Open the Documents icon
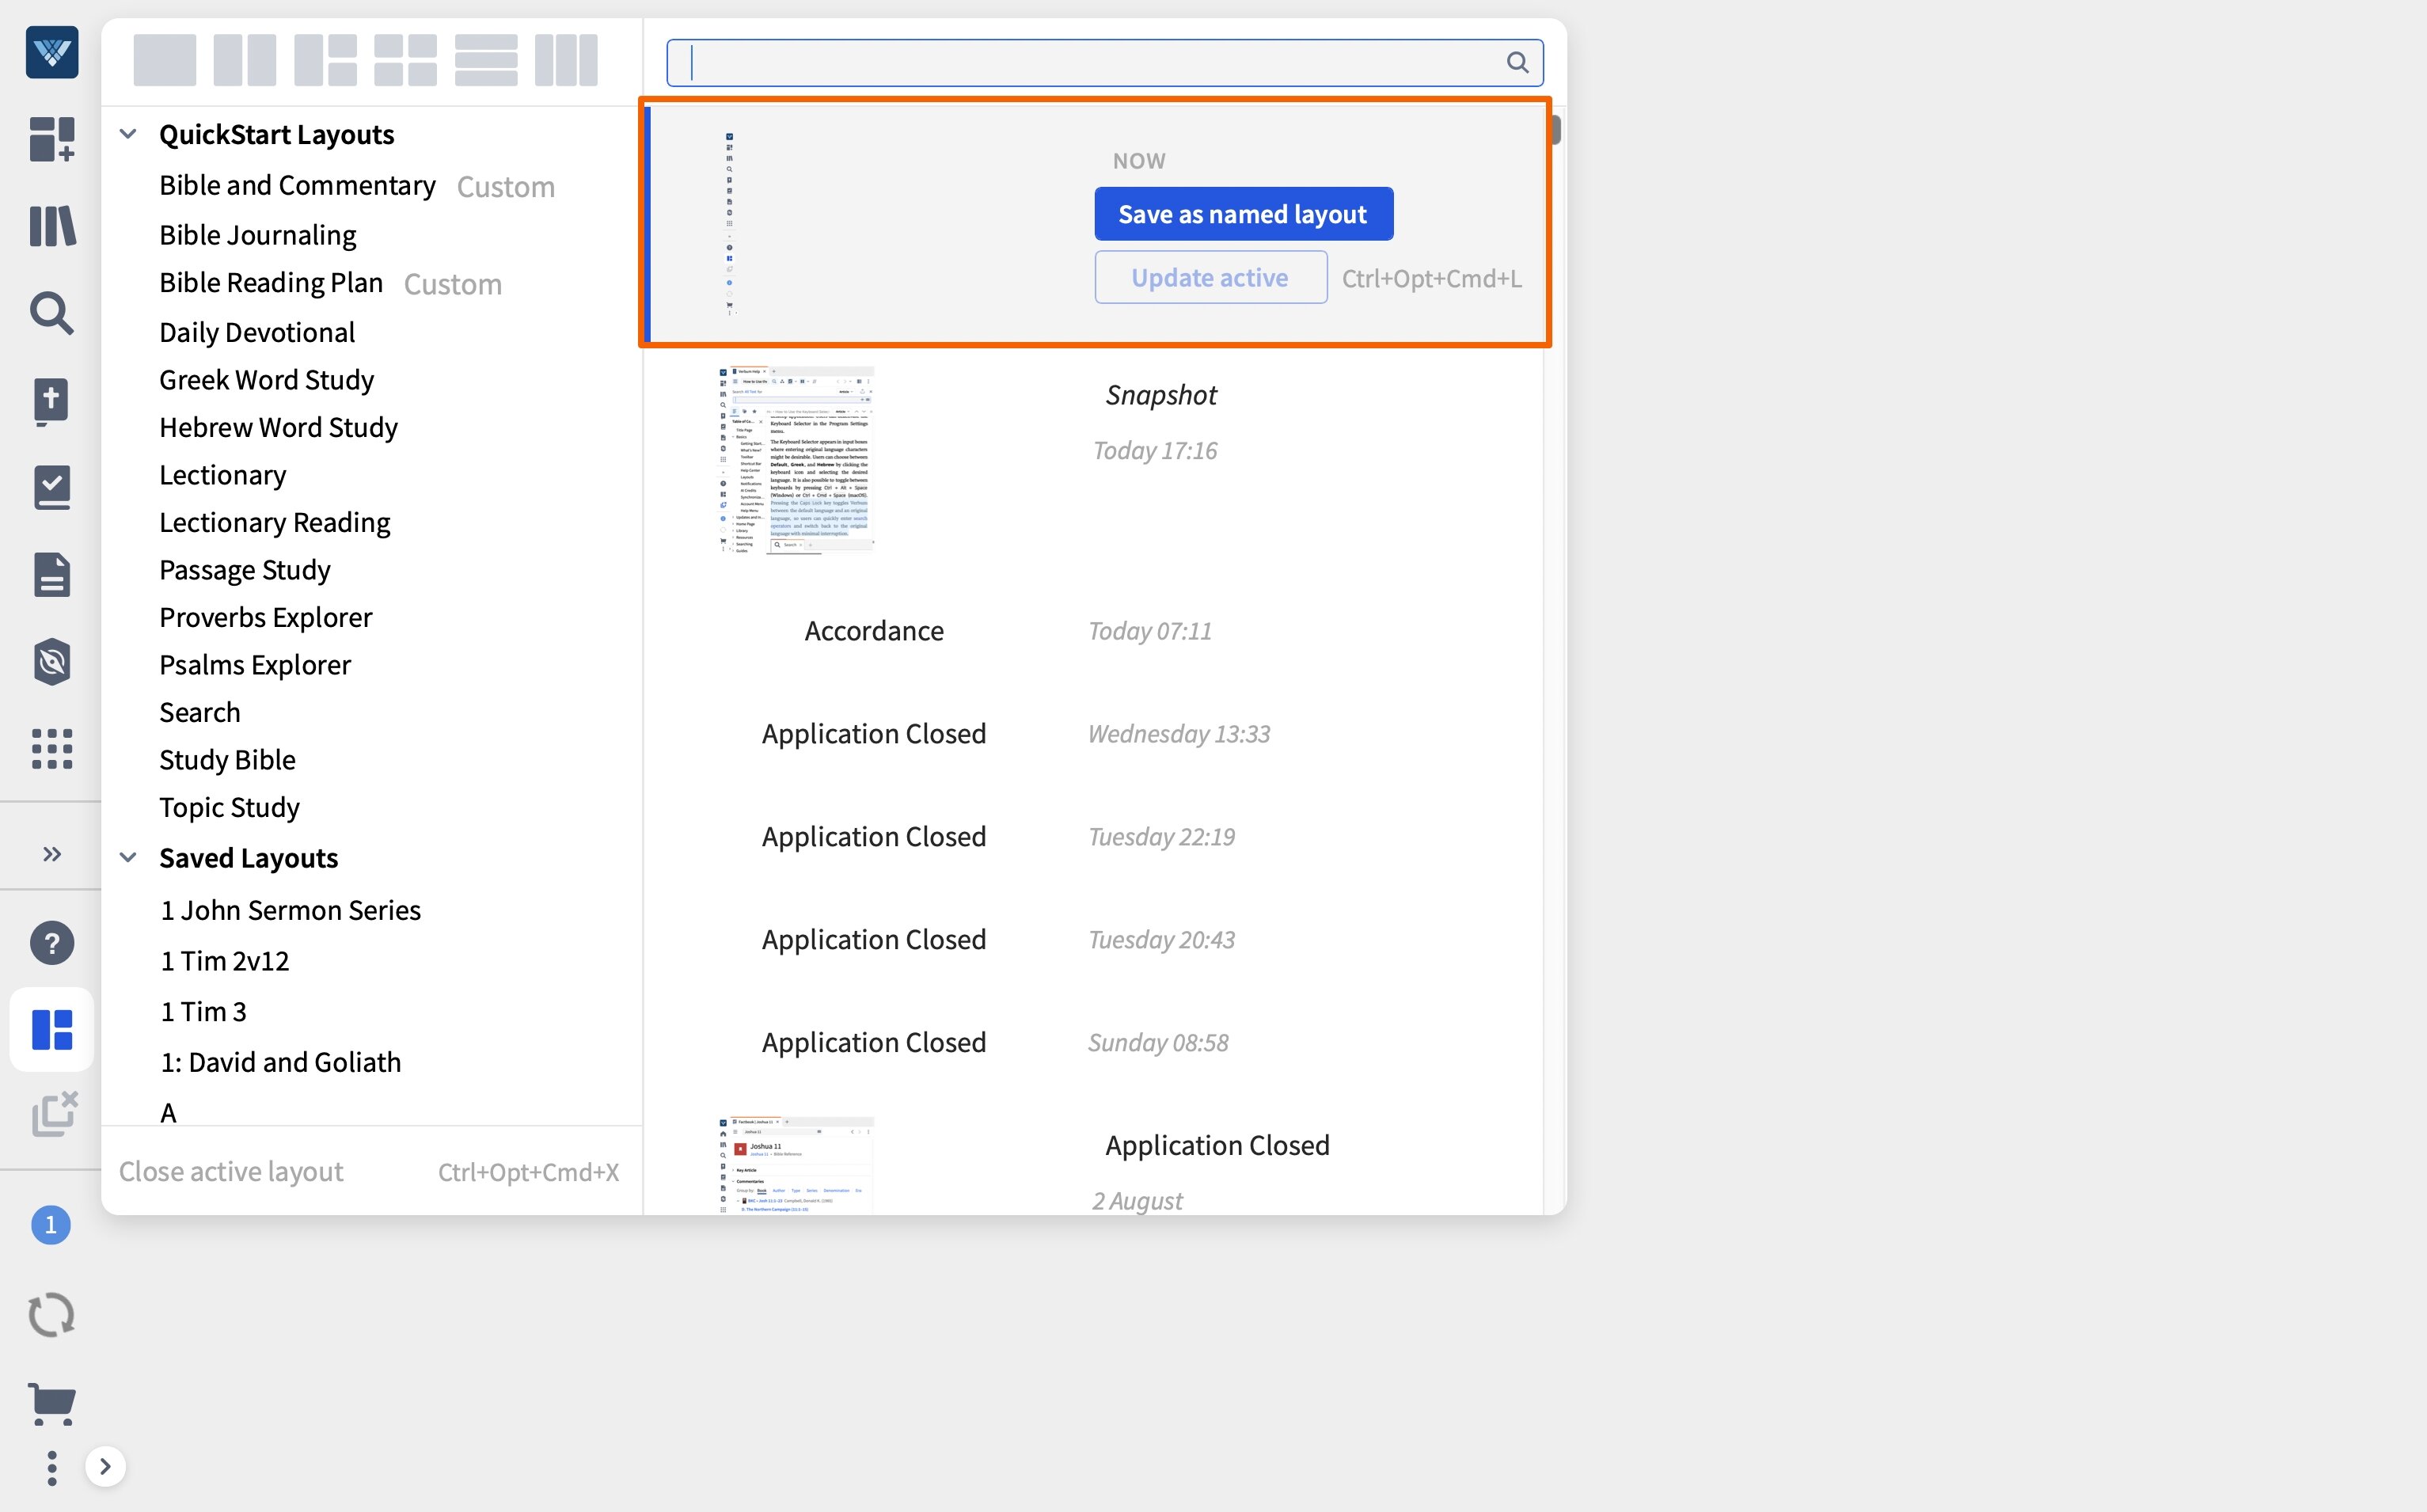This screenshot has height=1512, width=2427. point(51,573)
